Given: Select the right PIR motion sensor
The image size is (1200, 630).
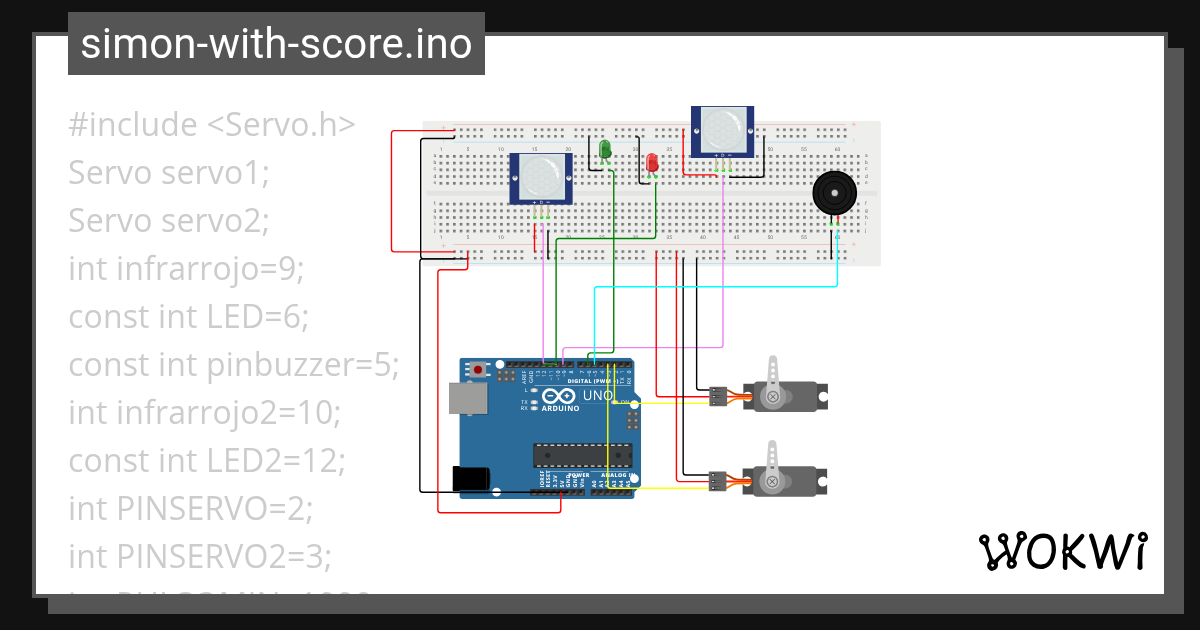Looking at the screenshot, I should point(722,131).
